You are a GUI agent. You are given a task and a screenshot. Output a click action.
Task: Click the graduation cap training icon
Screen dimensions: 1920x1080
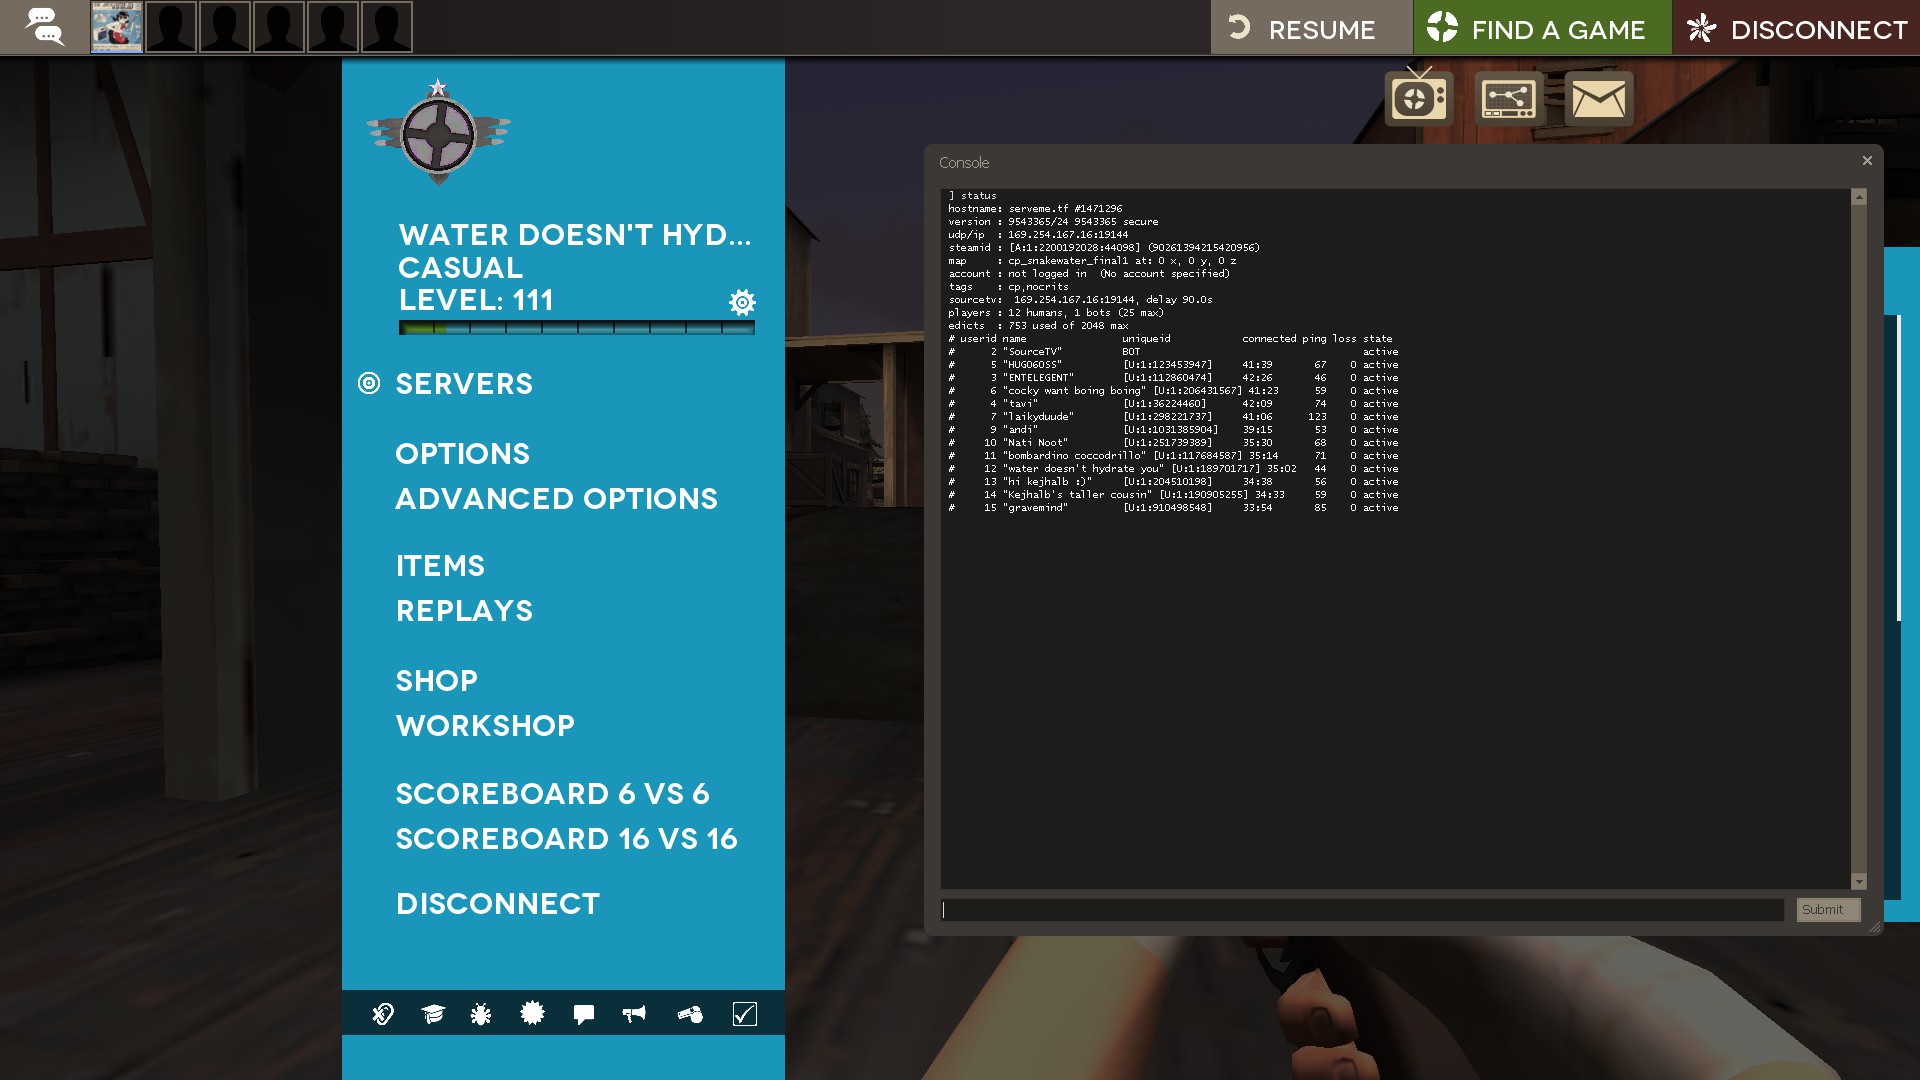[432, 1014]
